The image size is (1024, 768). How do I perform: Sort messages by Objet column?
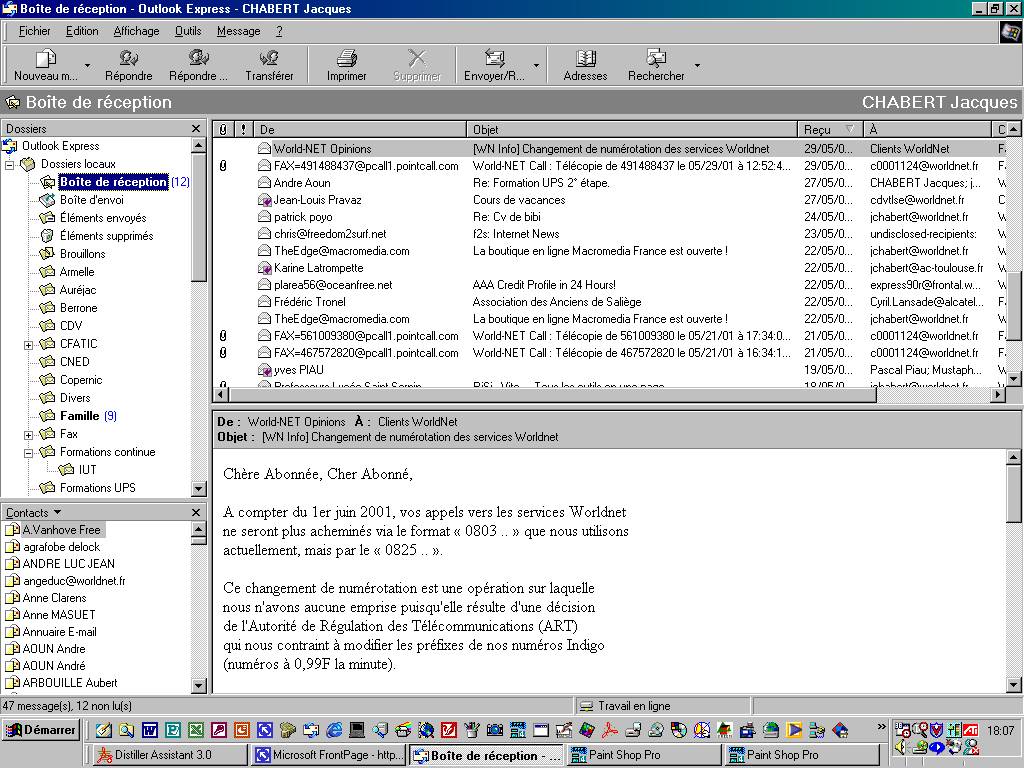[632, 129]
